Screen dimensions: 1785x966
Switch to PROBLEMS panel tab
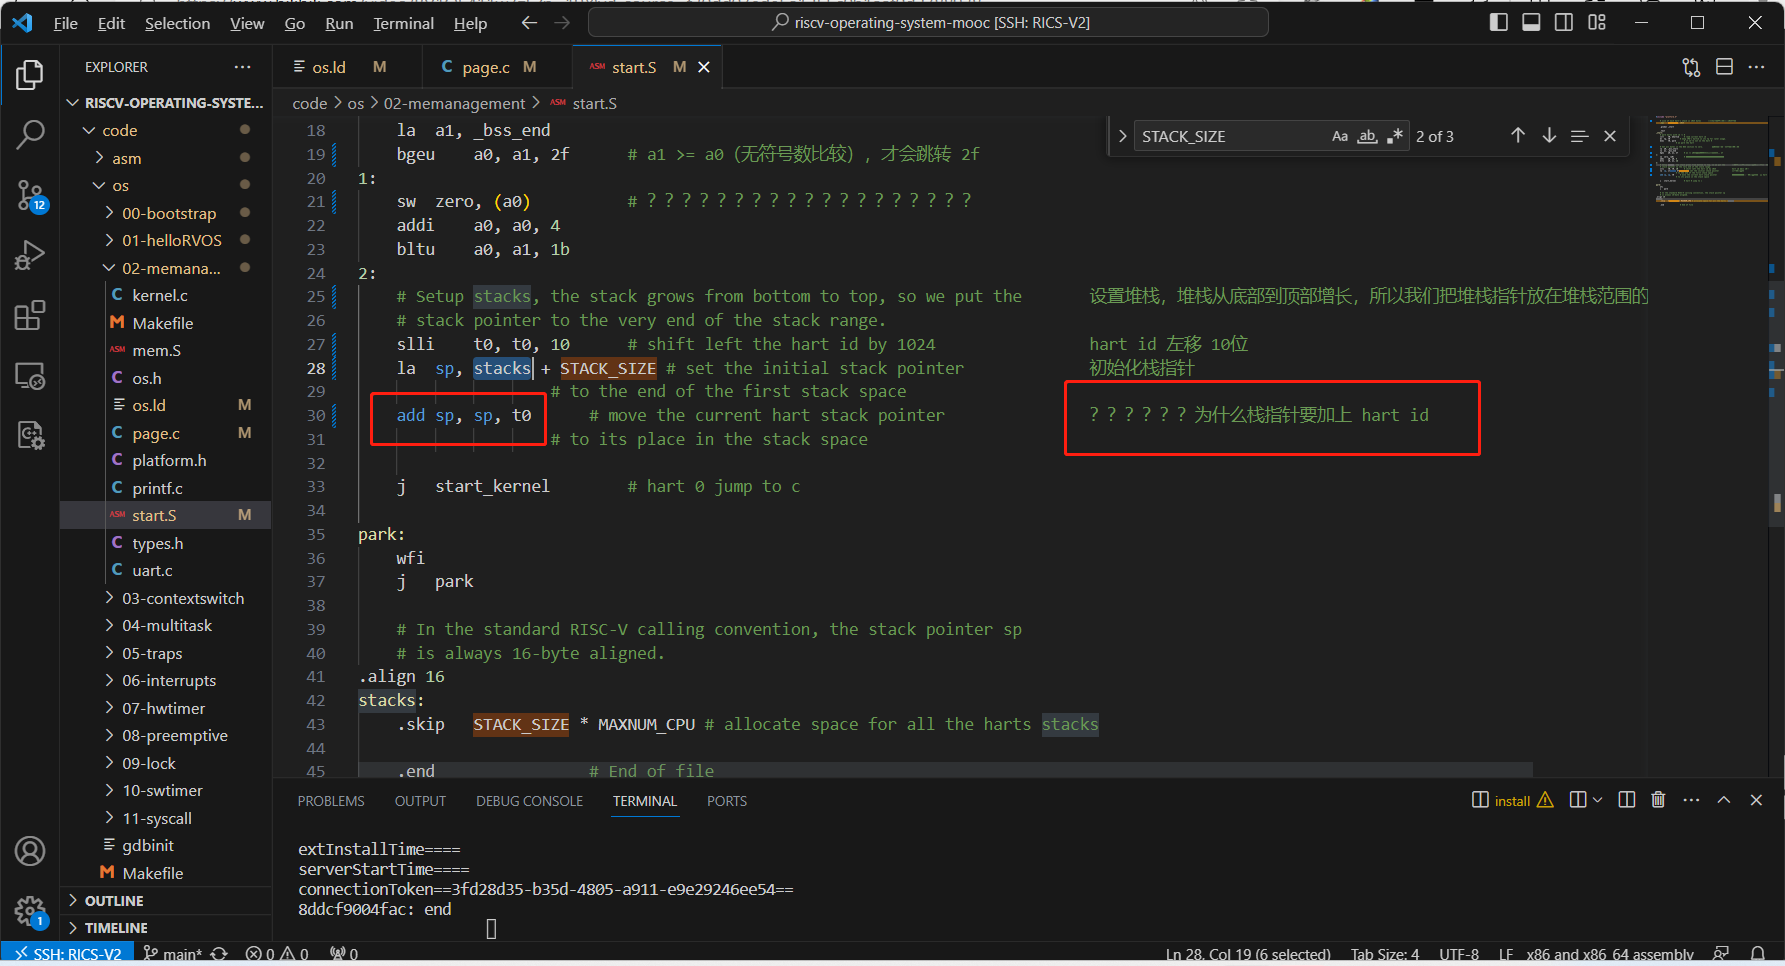pyautogui.click(x=331, y=801)
